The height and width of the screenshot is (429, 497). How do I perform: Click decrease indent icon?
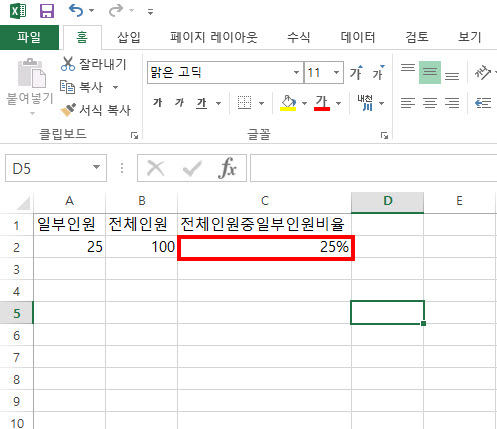click(483, 103)
